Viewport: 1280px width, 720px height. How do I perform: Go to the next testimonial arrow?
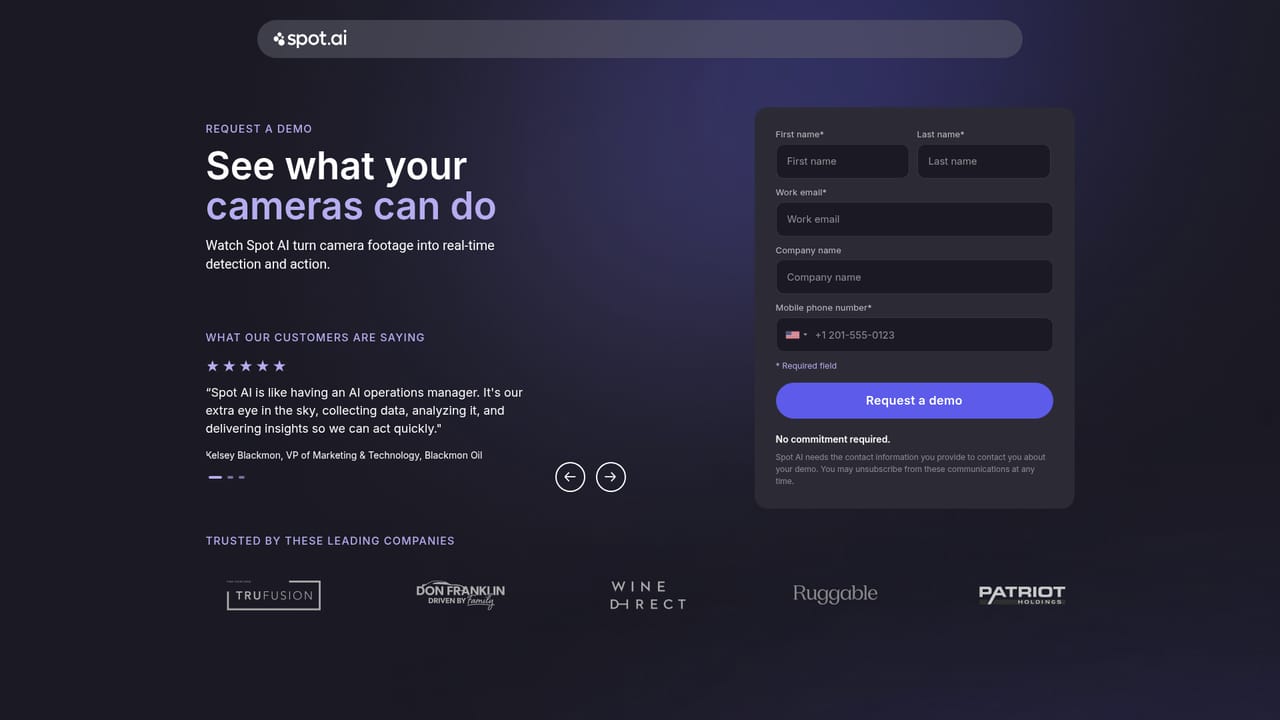click(611, 477)
